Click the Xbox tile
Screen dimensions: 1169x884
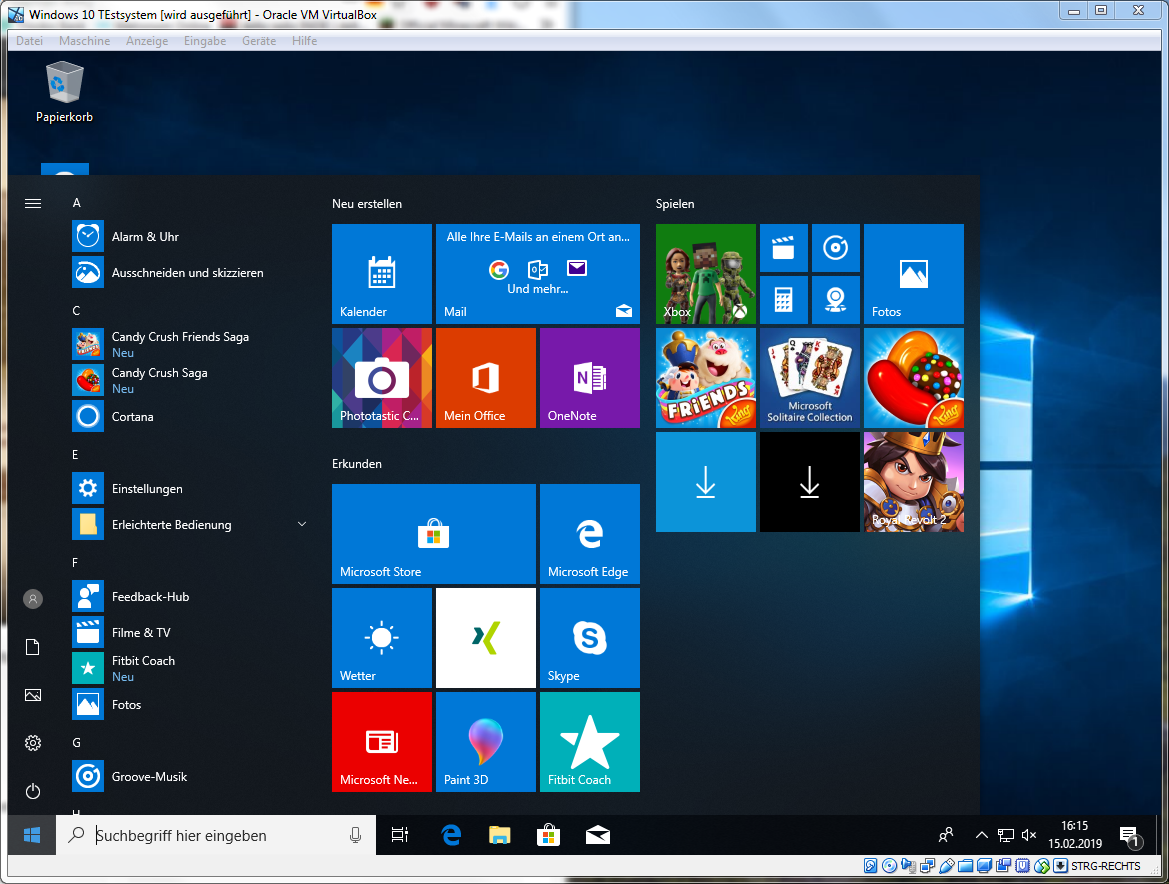pyautogui.click(x=705, y=274)
